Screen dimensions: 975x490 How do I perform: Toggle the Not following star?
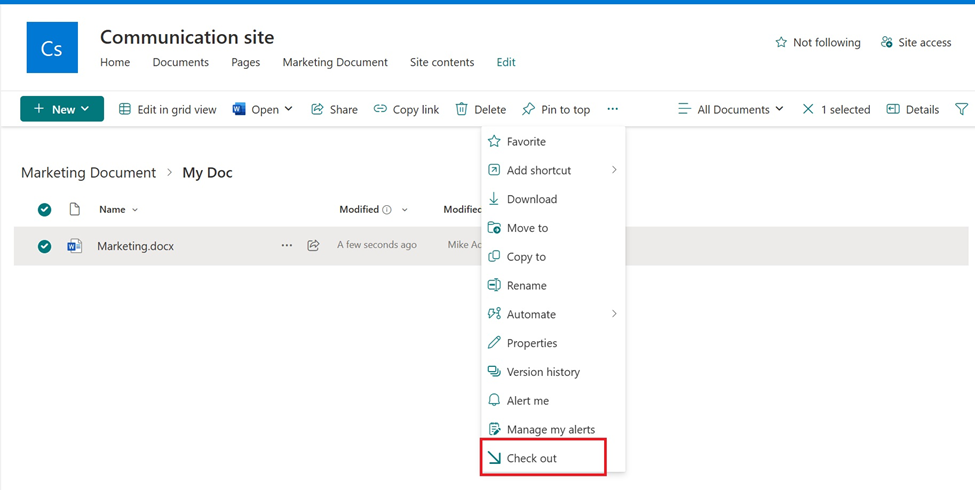(781, 42)
